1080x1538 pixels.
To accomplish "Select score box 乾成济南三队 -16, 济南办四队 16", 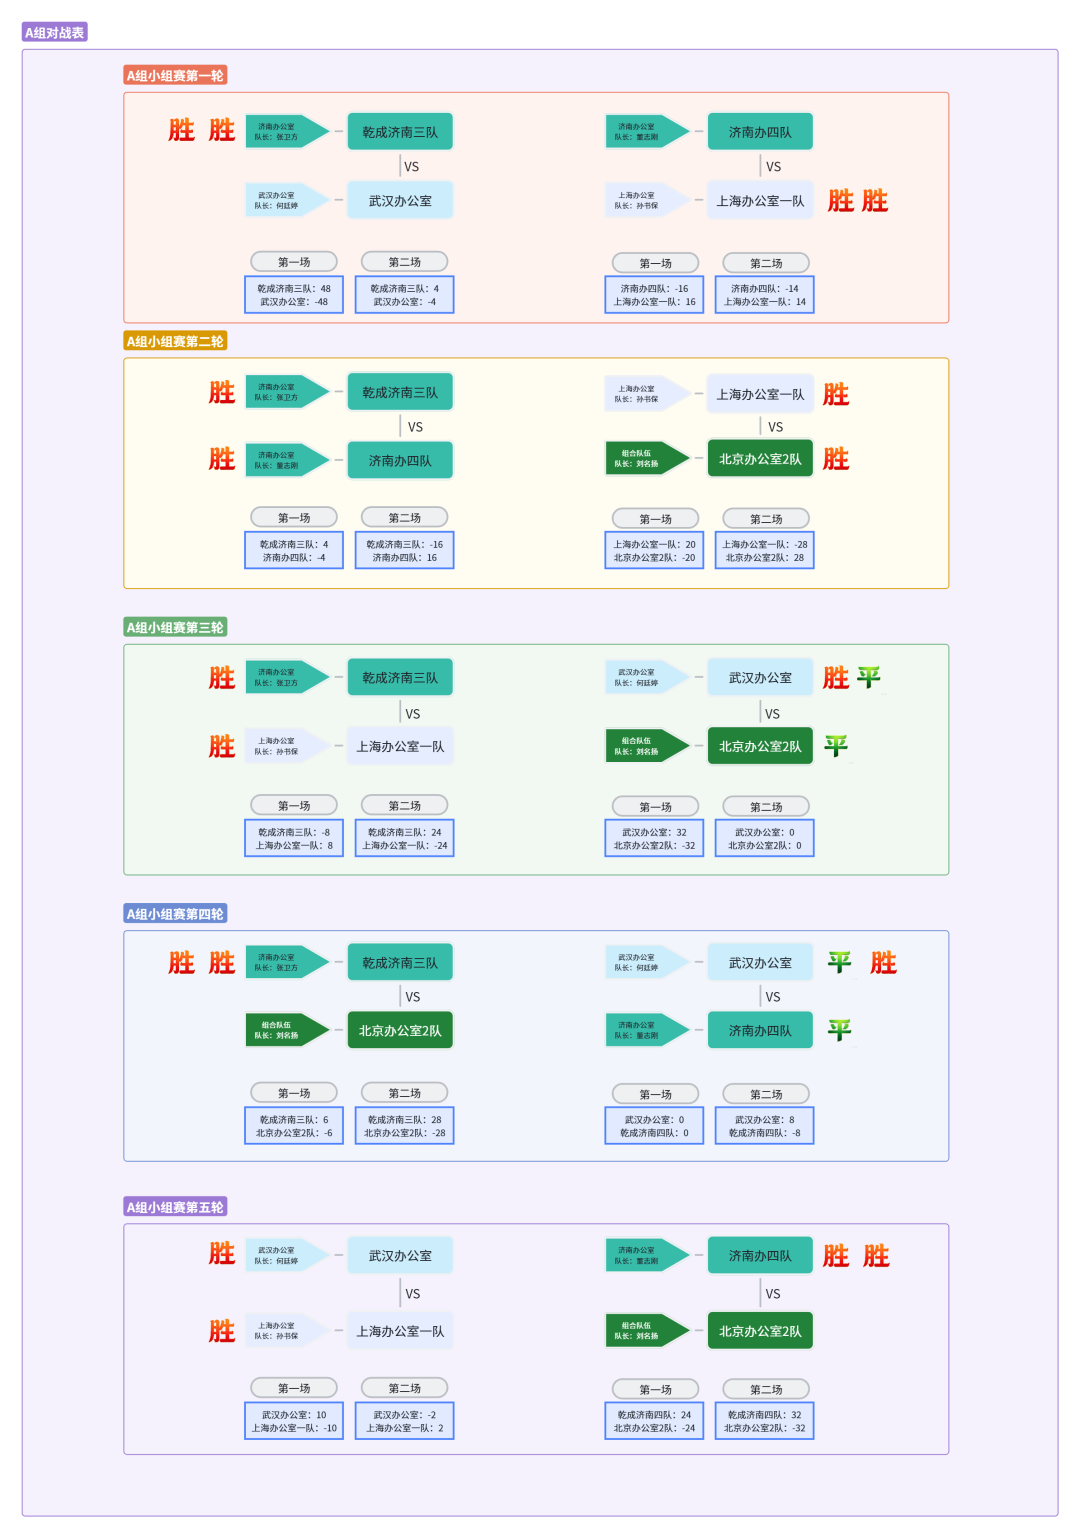I will pyautogui.click(x=404, y=551).
